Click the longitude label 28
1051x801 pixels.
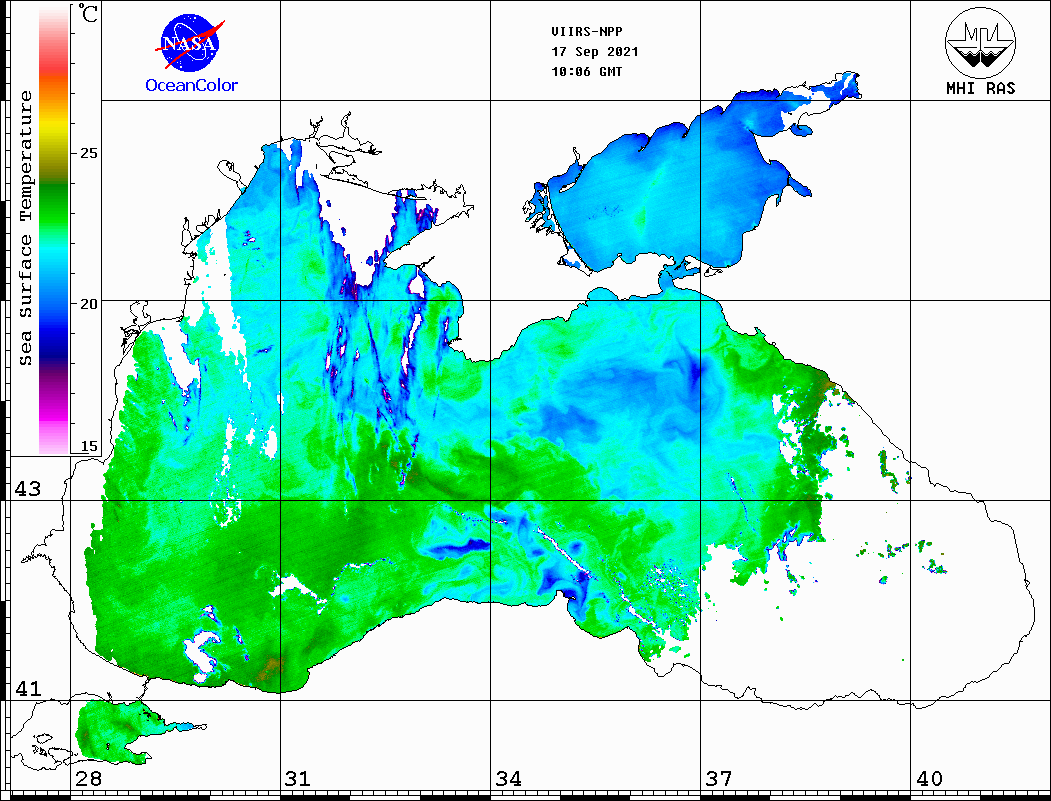point(88,778)
